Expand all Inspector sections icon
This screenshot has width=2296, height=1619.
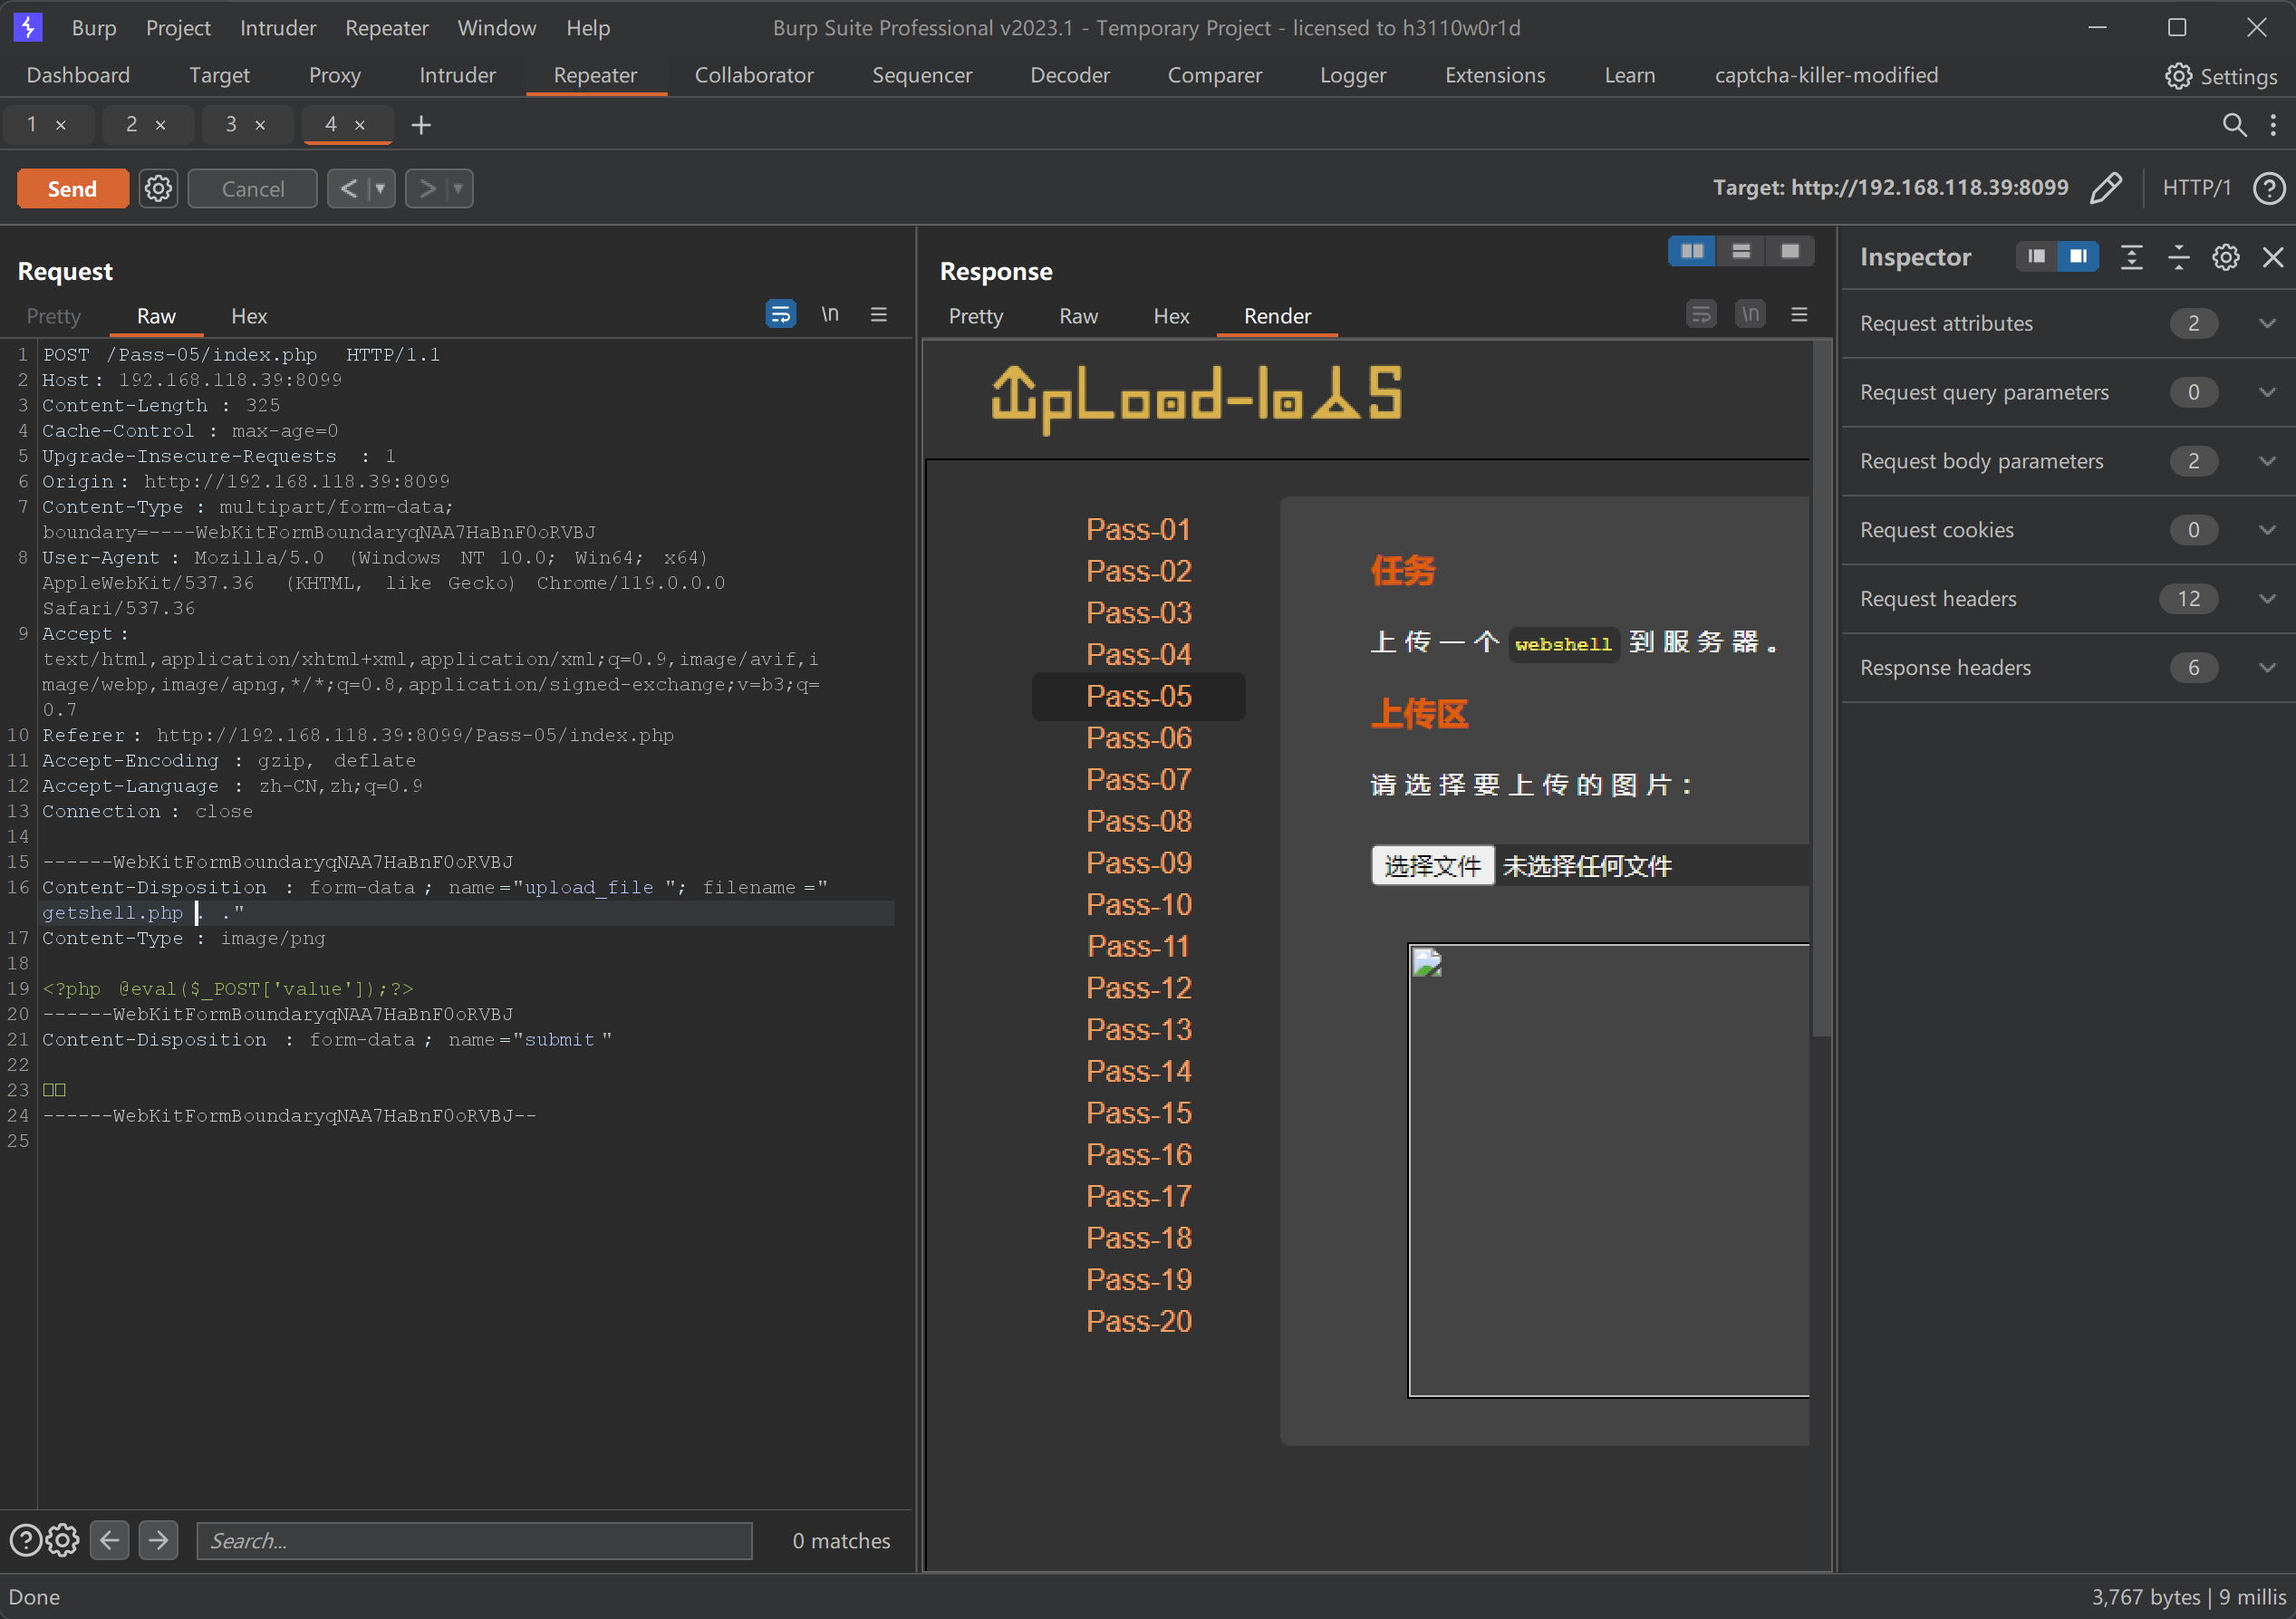2131,257
